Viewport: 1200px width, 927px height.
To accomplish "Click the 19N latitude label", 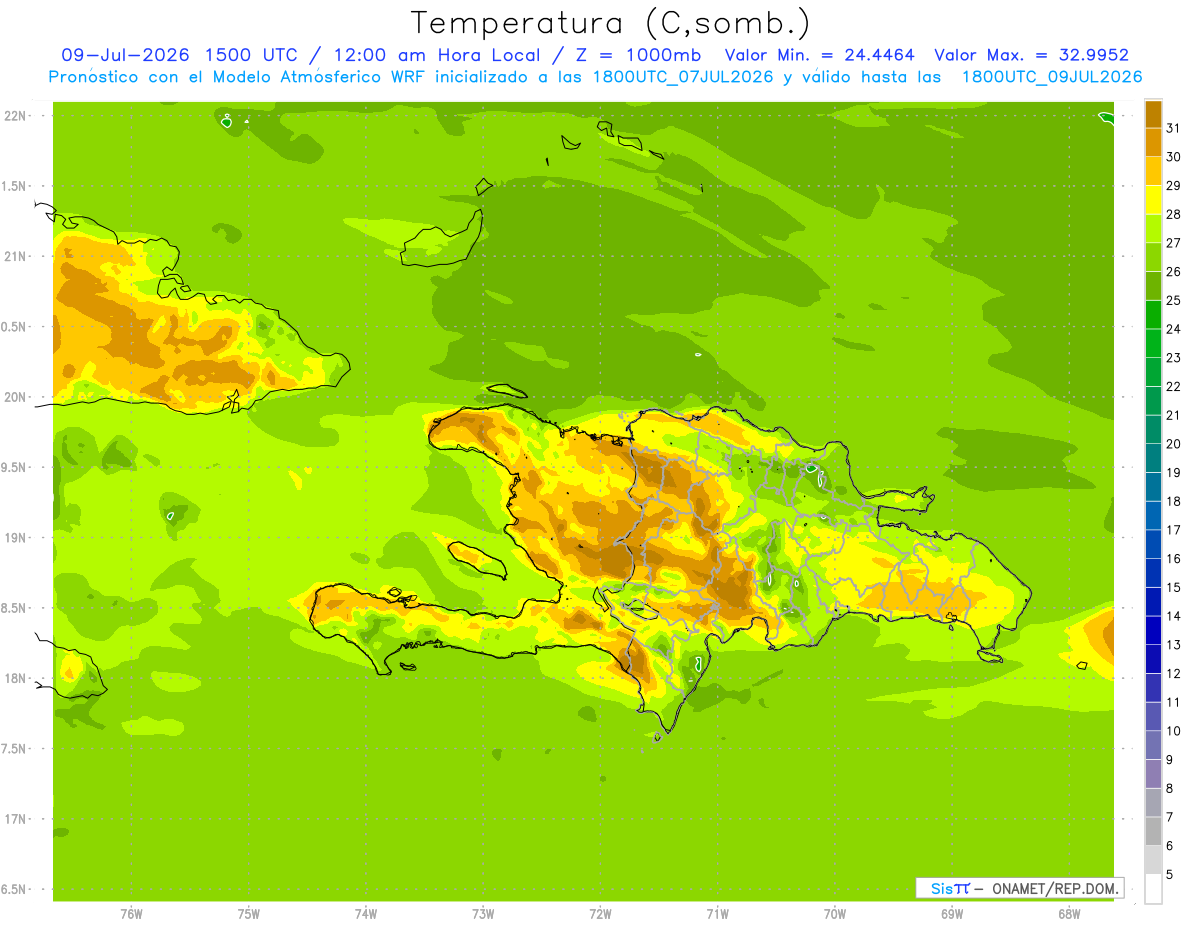I will coord(14,537).
